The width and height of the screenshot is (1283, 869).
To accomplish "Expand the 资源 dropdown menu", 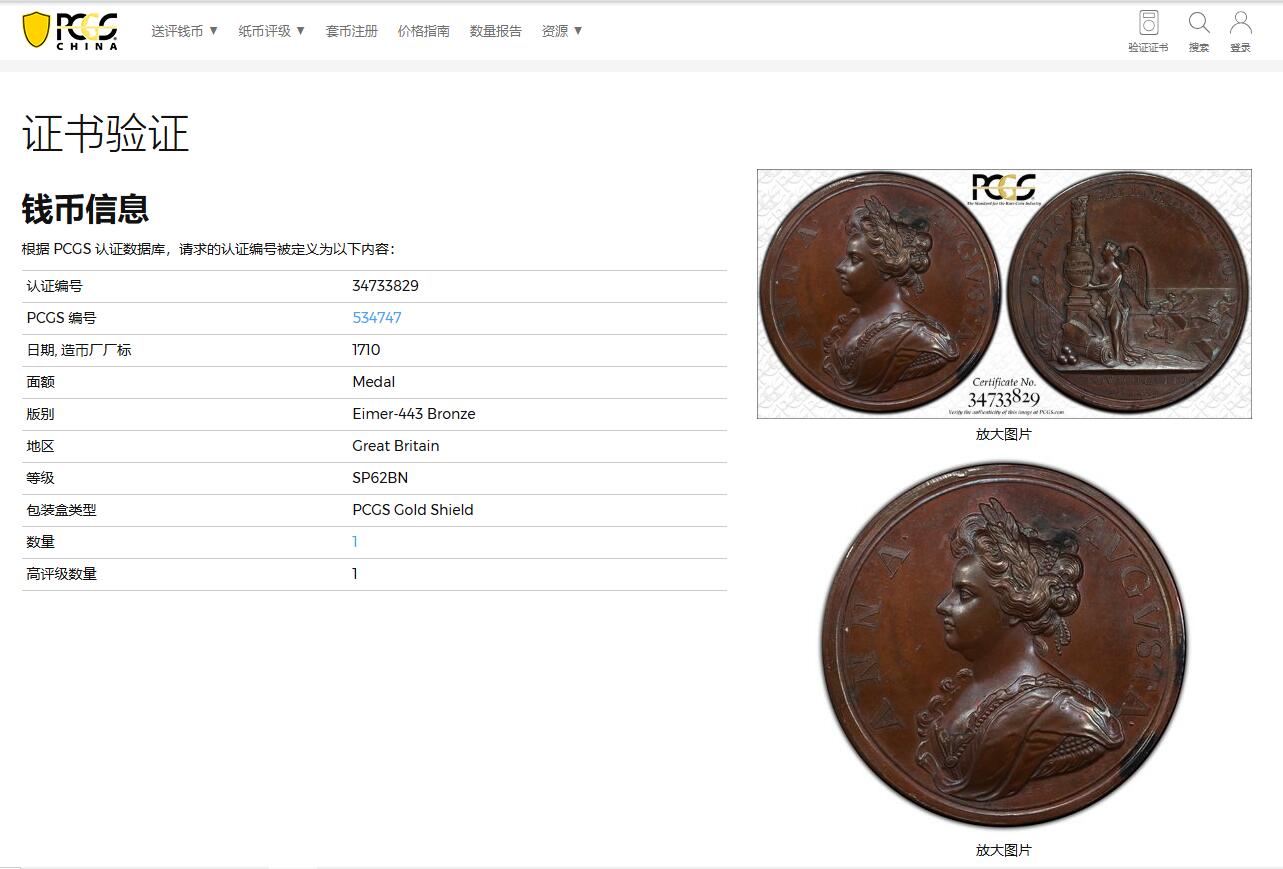I will [x=562, y=31].
